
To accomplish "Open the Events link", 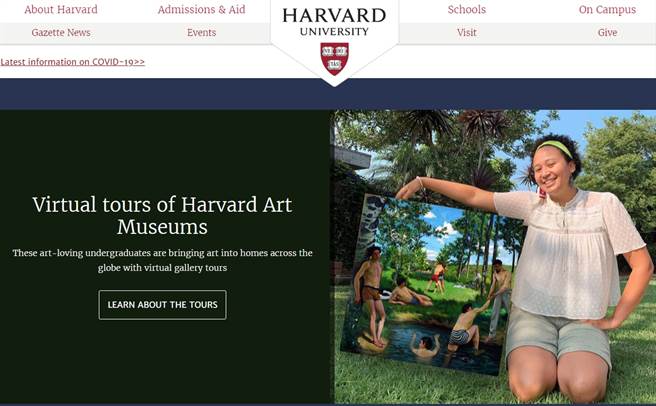I will point(201,33).
